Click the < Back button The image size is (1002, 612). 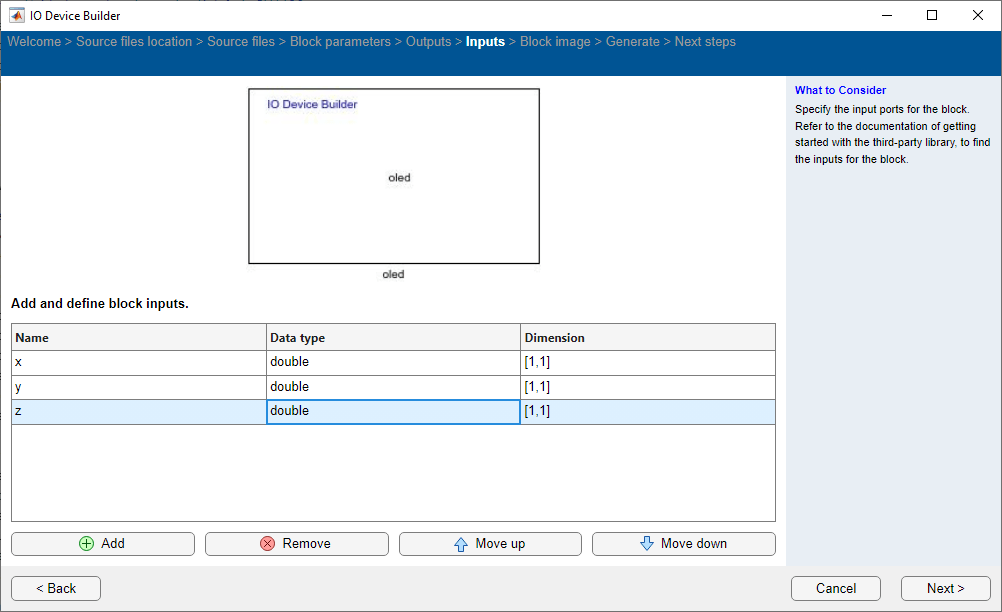click(55, 588)
